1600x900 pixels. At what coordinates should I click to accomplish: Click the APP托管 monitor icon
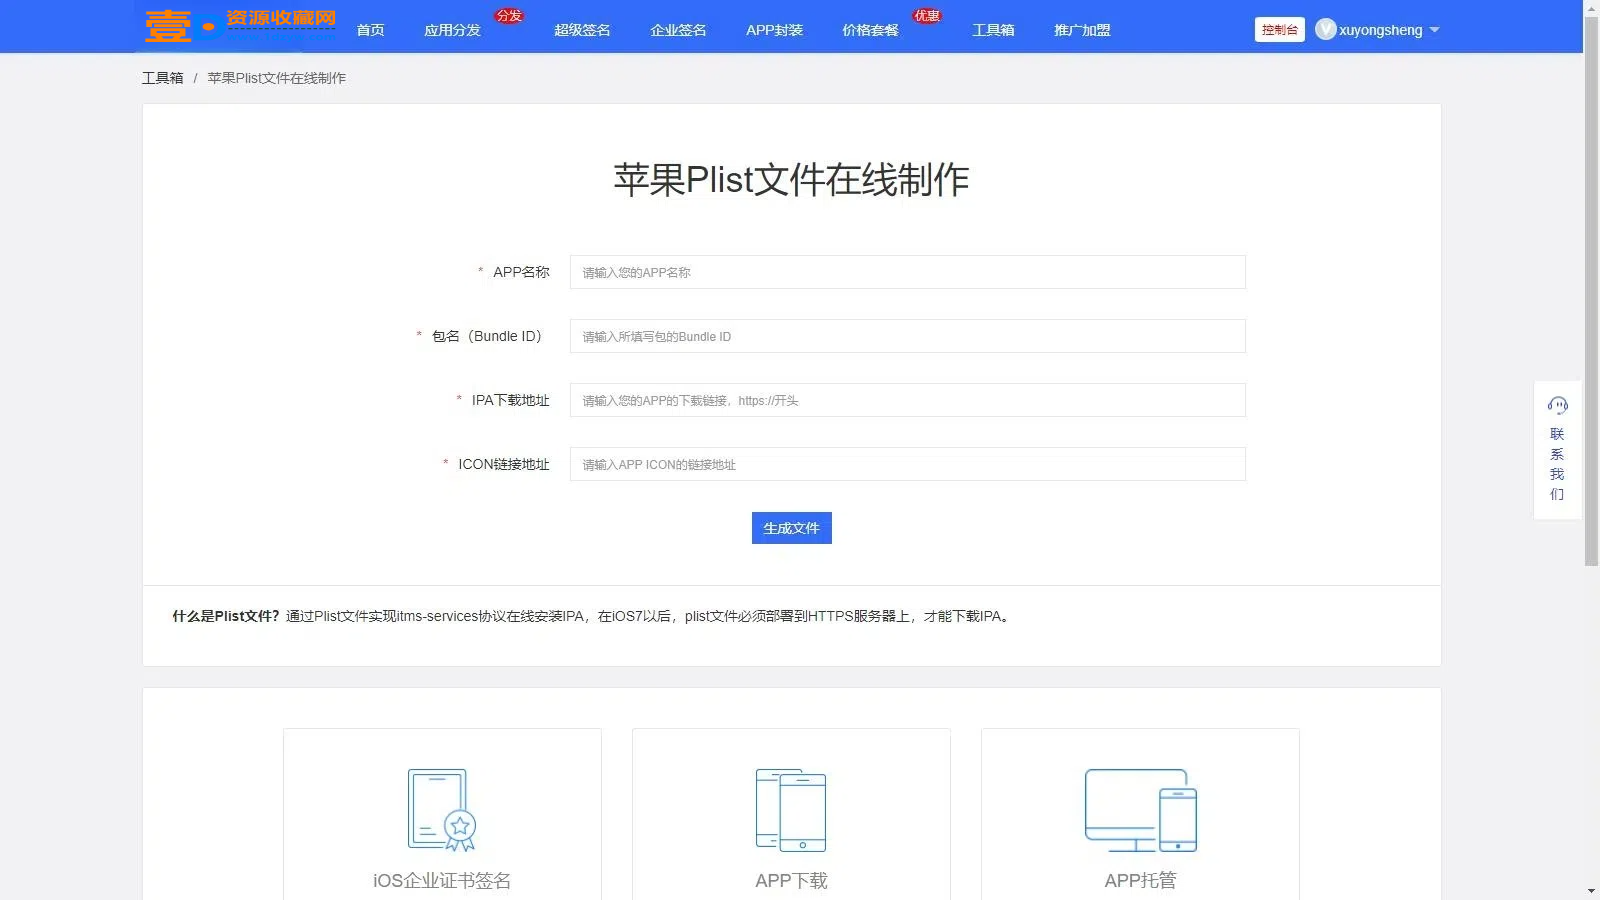point(1139,810)
